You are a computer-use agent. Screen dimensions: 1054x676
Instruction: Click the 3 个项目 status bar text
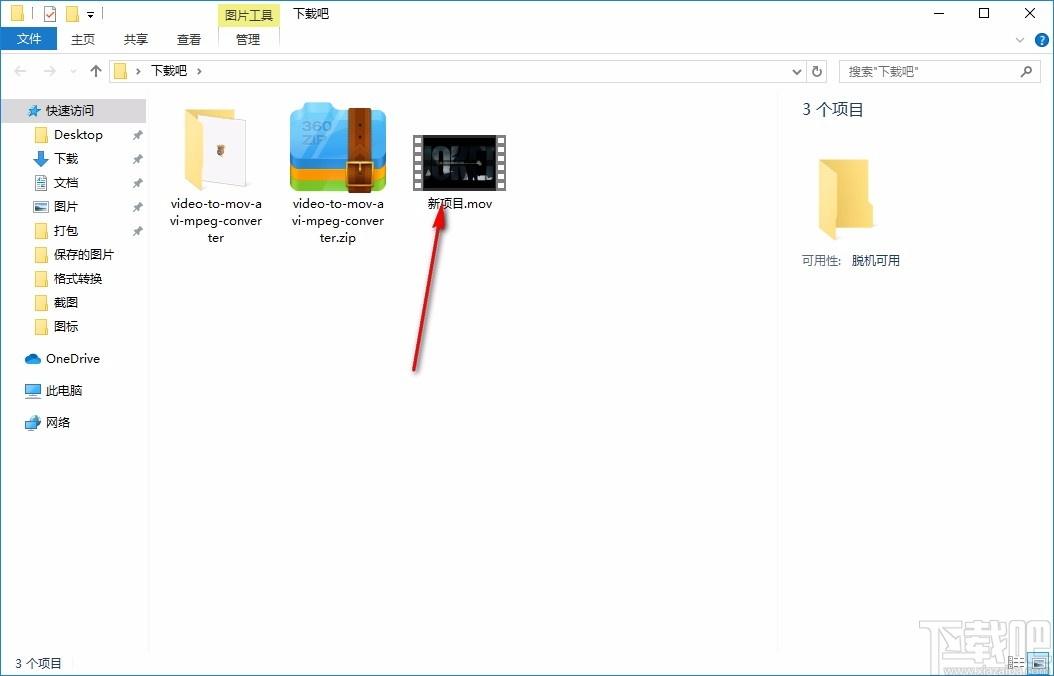38,664
